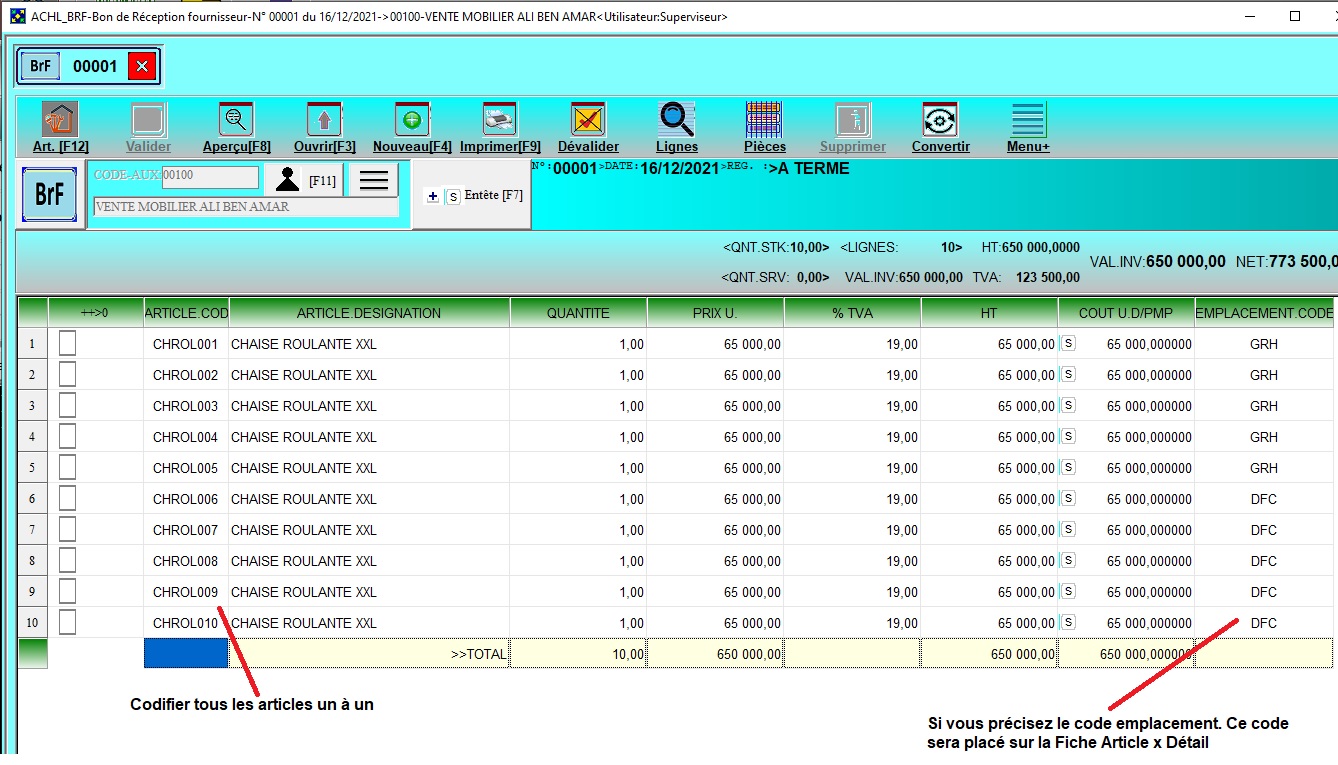Click supplier name field VENTE MOBILIER ALI BEN AMAR
1338x765 pixels.
245,207
